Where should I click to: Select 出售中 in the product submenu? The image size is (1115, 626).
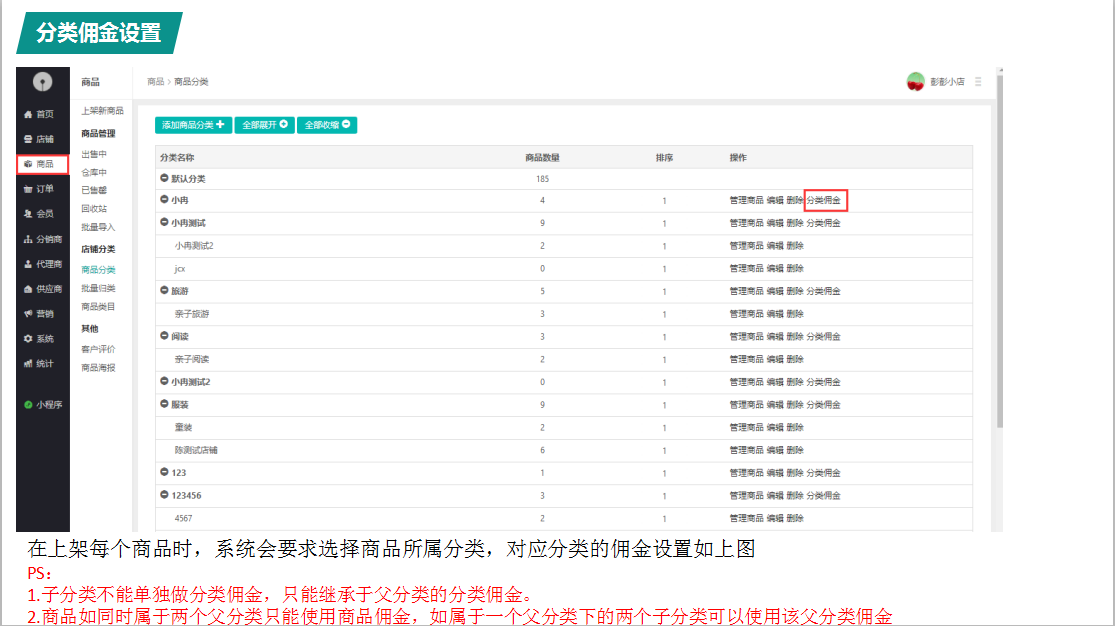point(93,154)
